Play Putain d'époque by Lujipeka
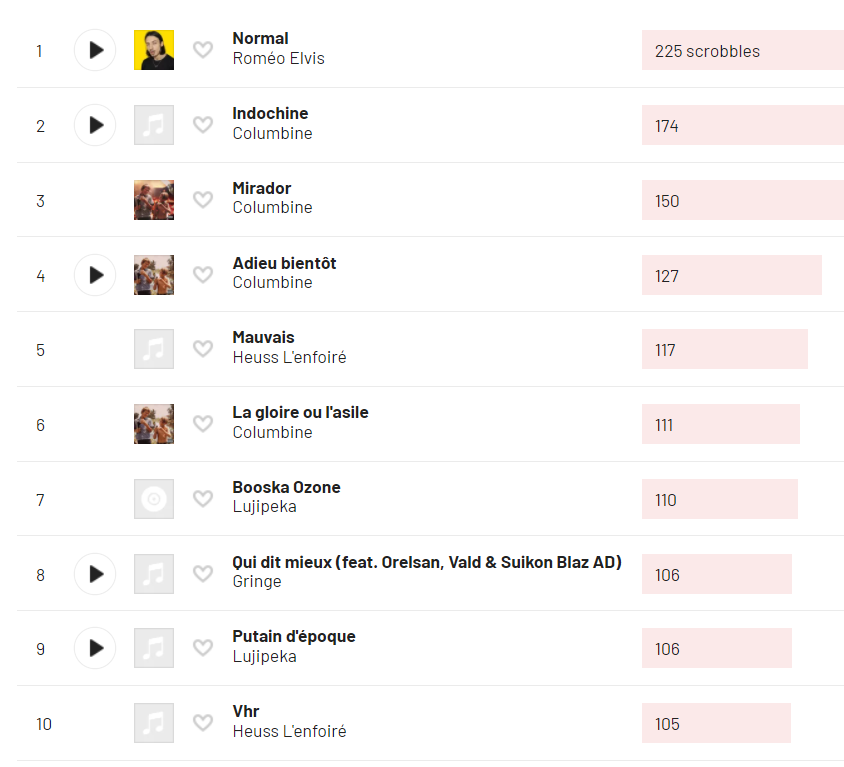 click(x=95, y=648)
